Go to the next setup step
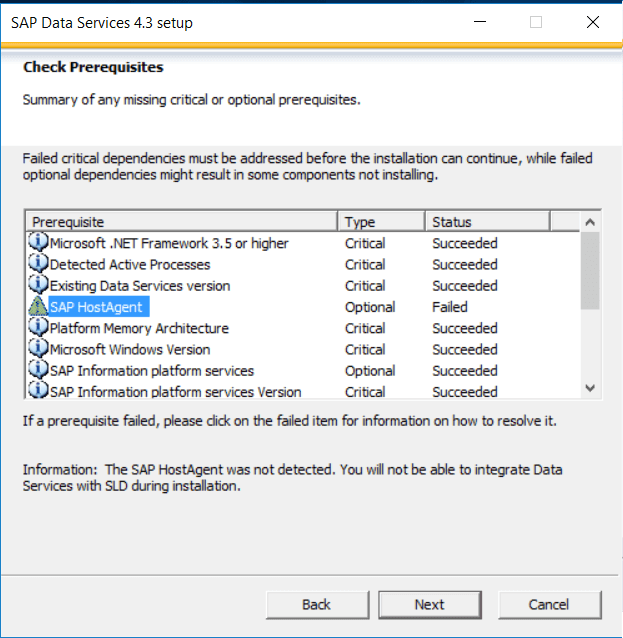The width and height of the screenshot is (623, 638). coord(430,605)
